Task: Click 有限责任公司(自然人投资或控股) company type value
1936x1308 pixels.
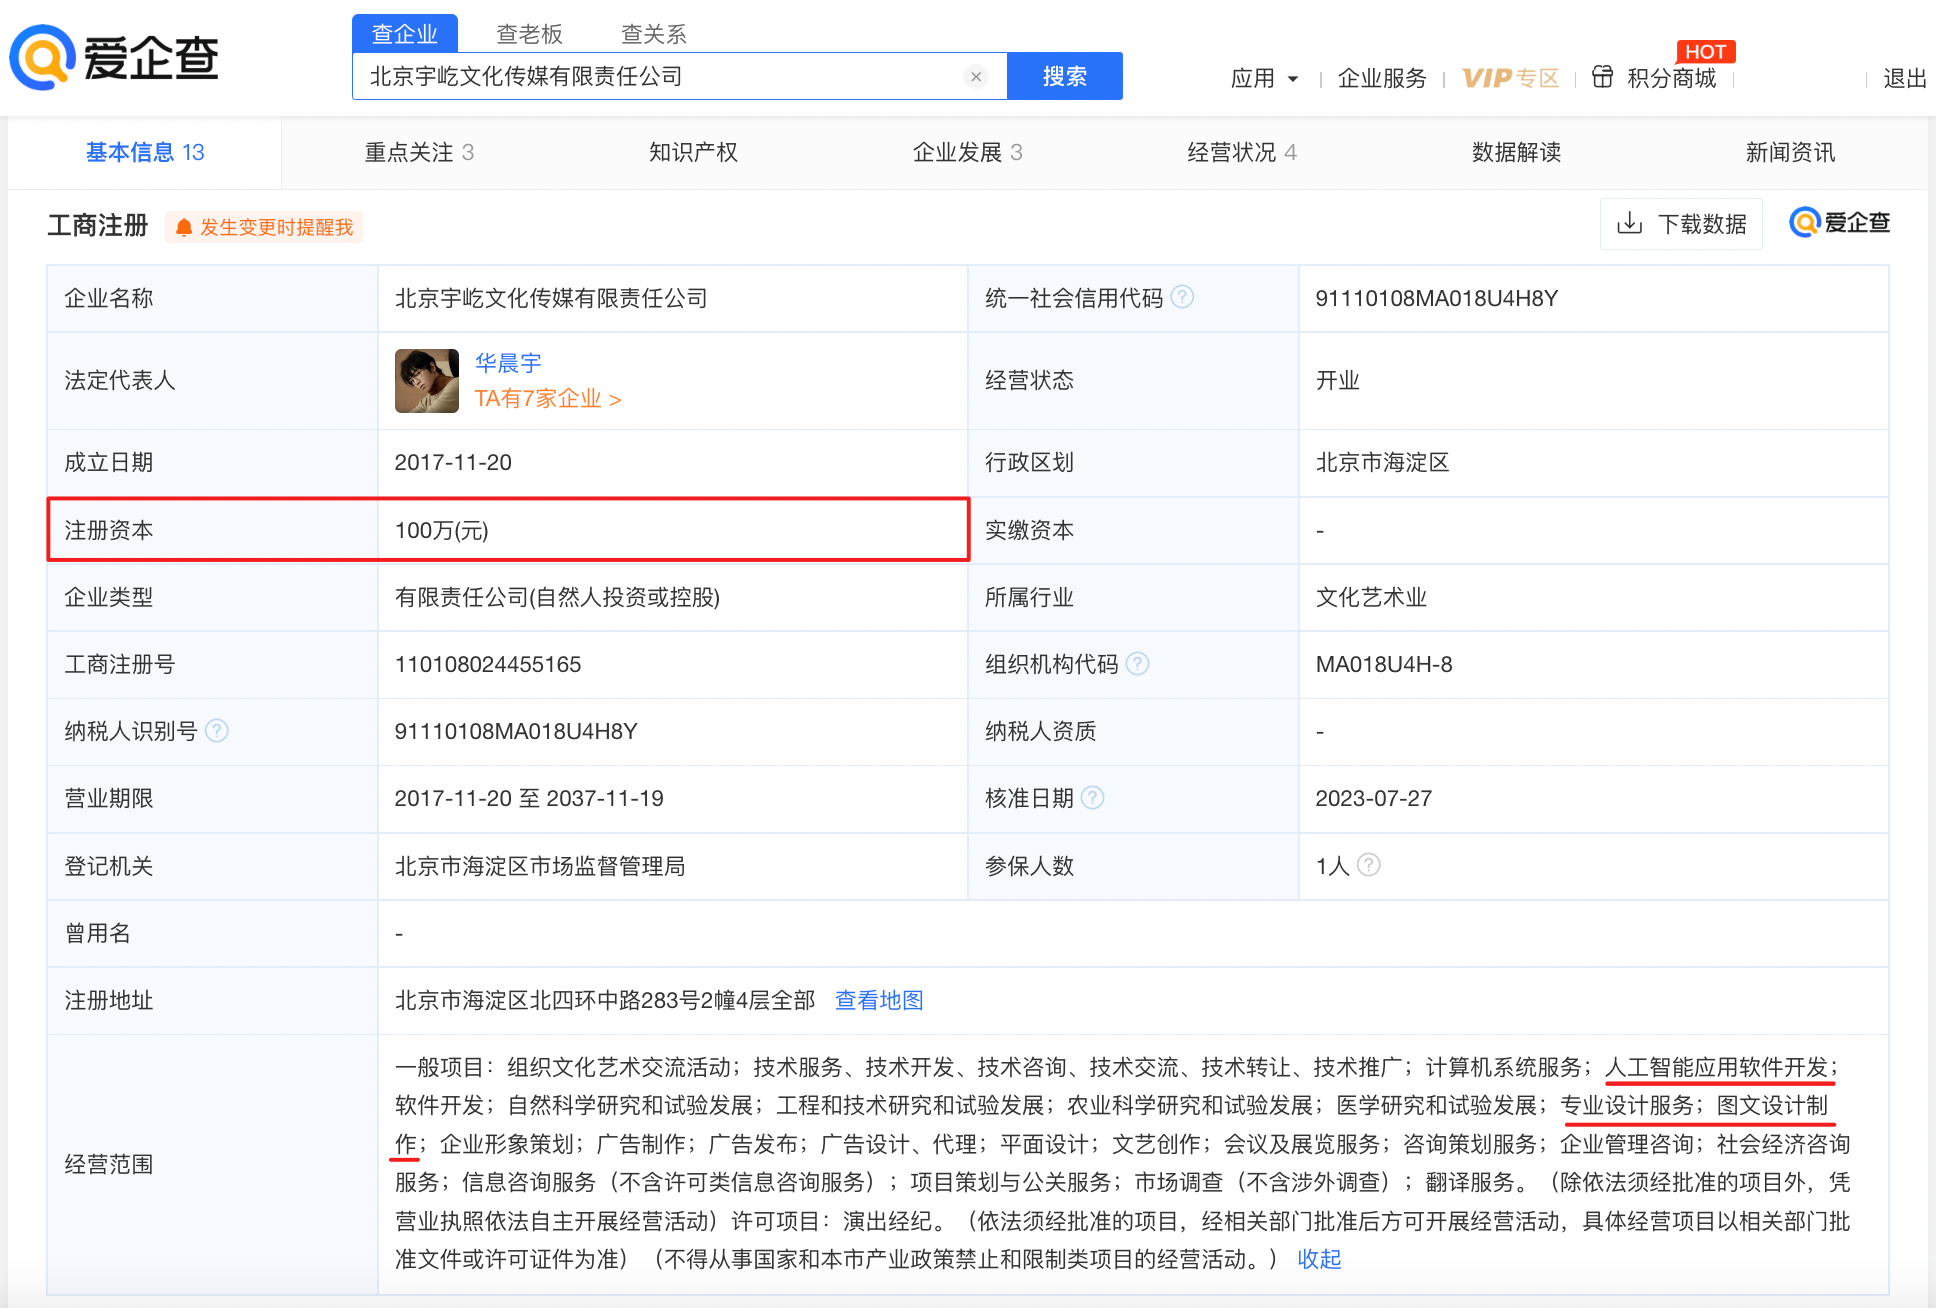Action: [x=557, y=597]
